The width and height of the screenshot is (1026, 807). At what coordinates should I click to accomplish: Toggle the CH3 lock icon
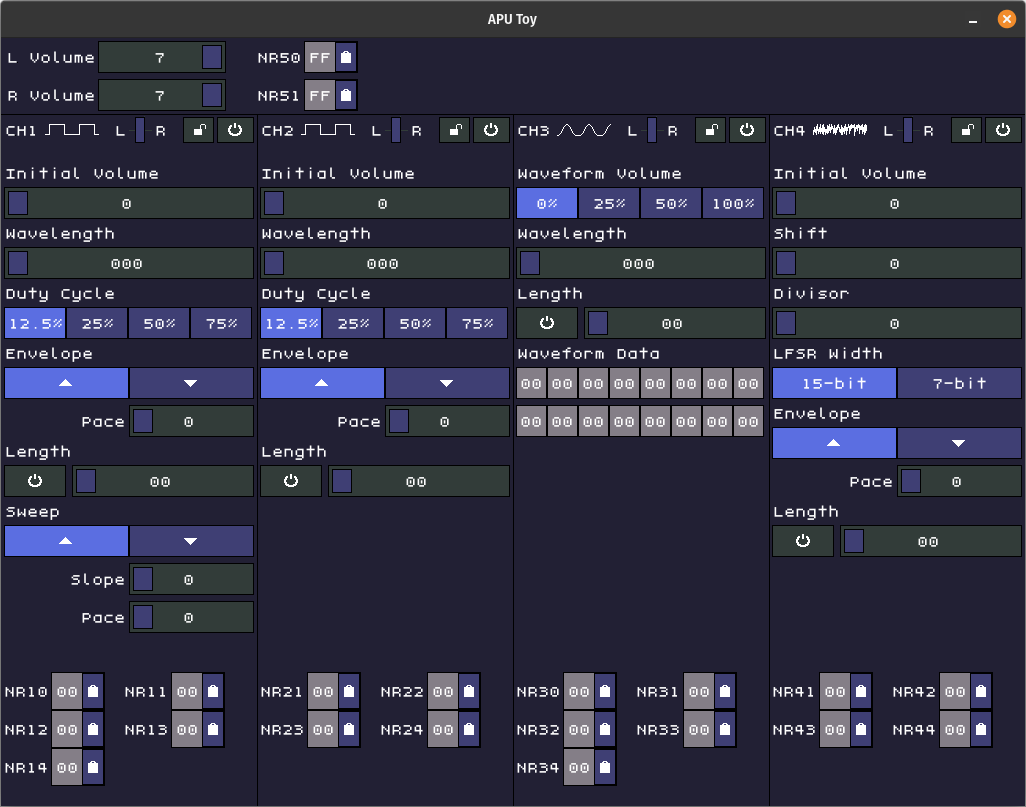click(x=711, y=130)
